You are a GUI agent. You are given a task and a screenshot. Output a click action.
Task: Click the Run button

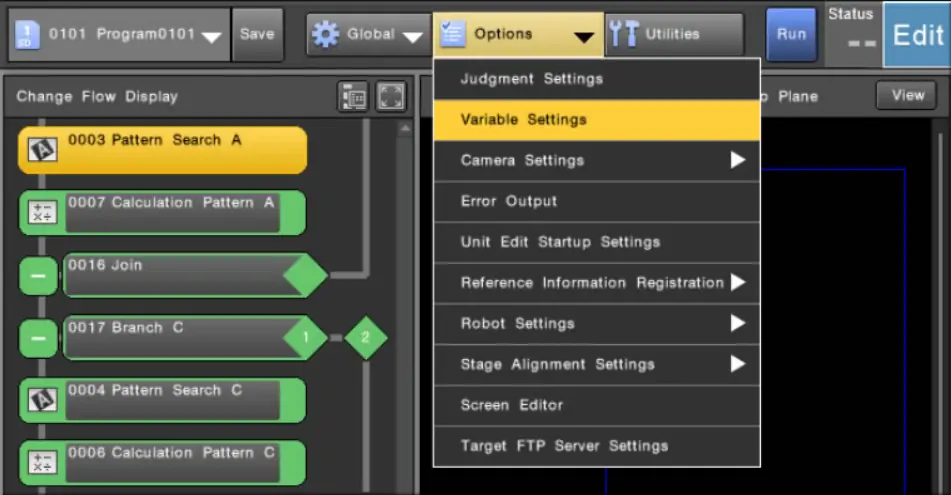(x=791, y=35)
